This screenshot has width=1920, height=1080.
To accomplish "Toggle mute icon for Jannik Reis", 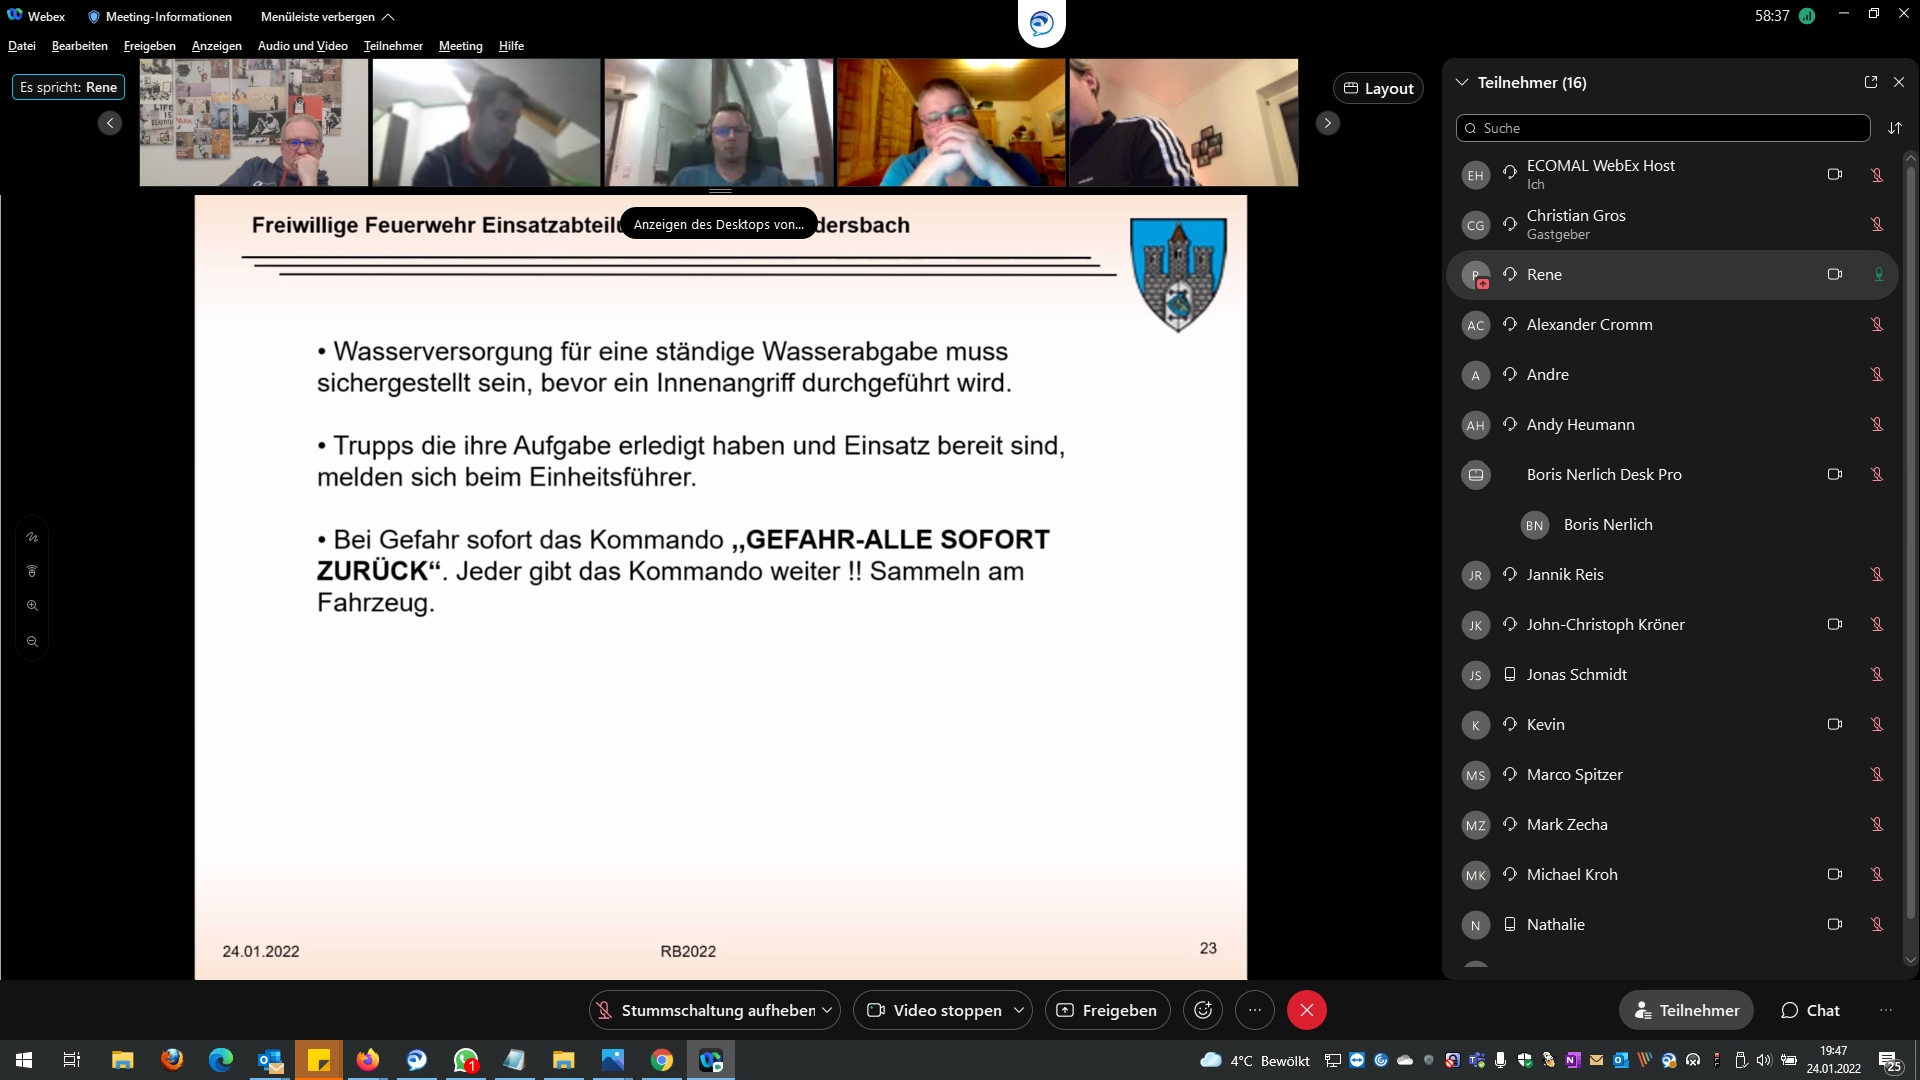I will click(1877, 574).
